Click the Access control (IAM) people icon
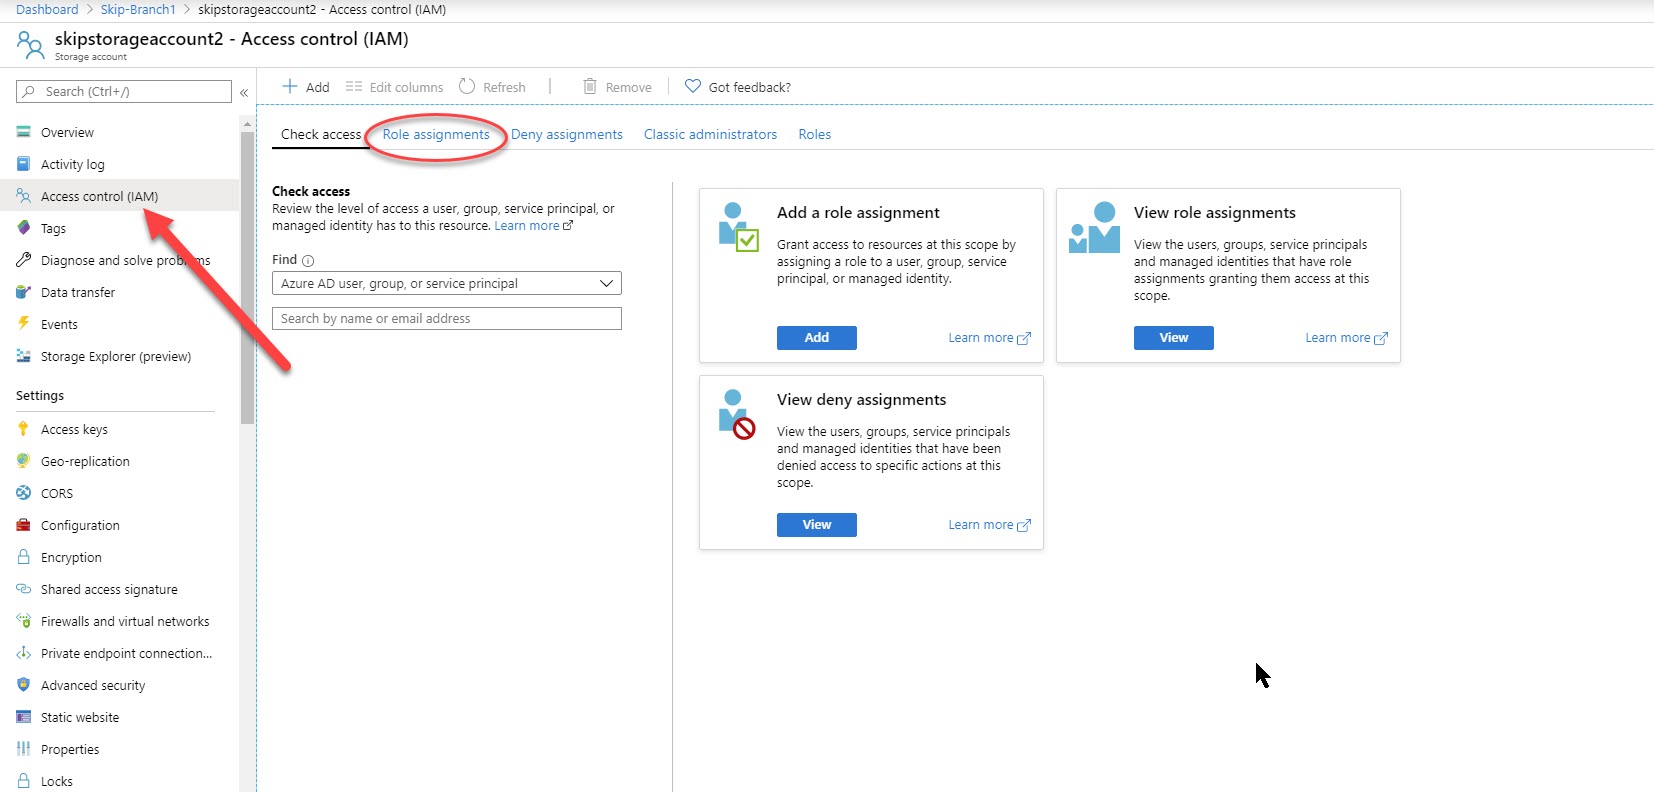 pyautogui.click(x=23, y=196)
